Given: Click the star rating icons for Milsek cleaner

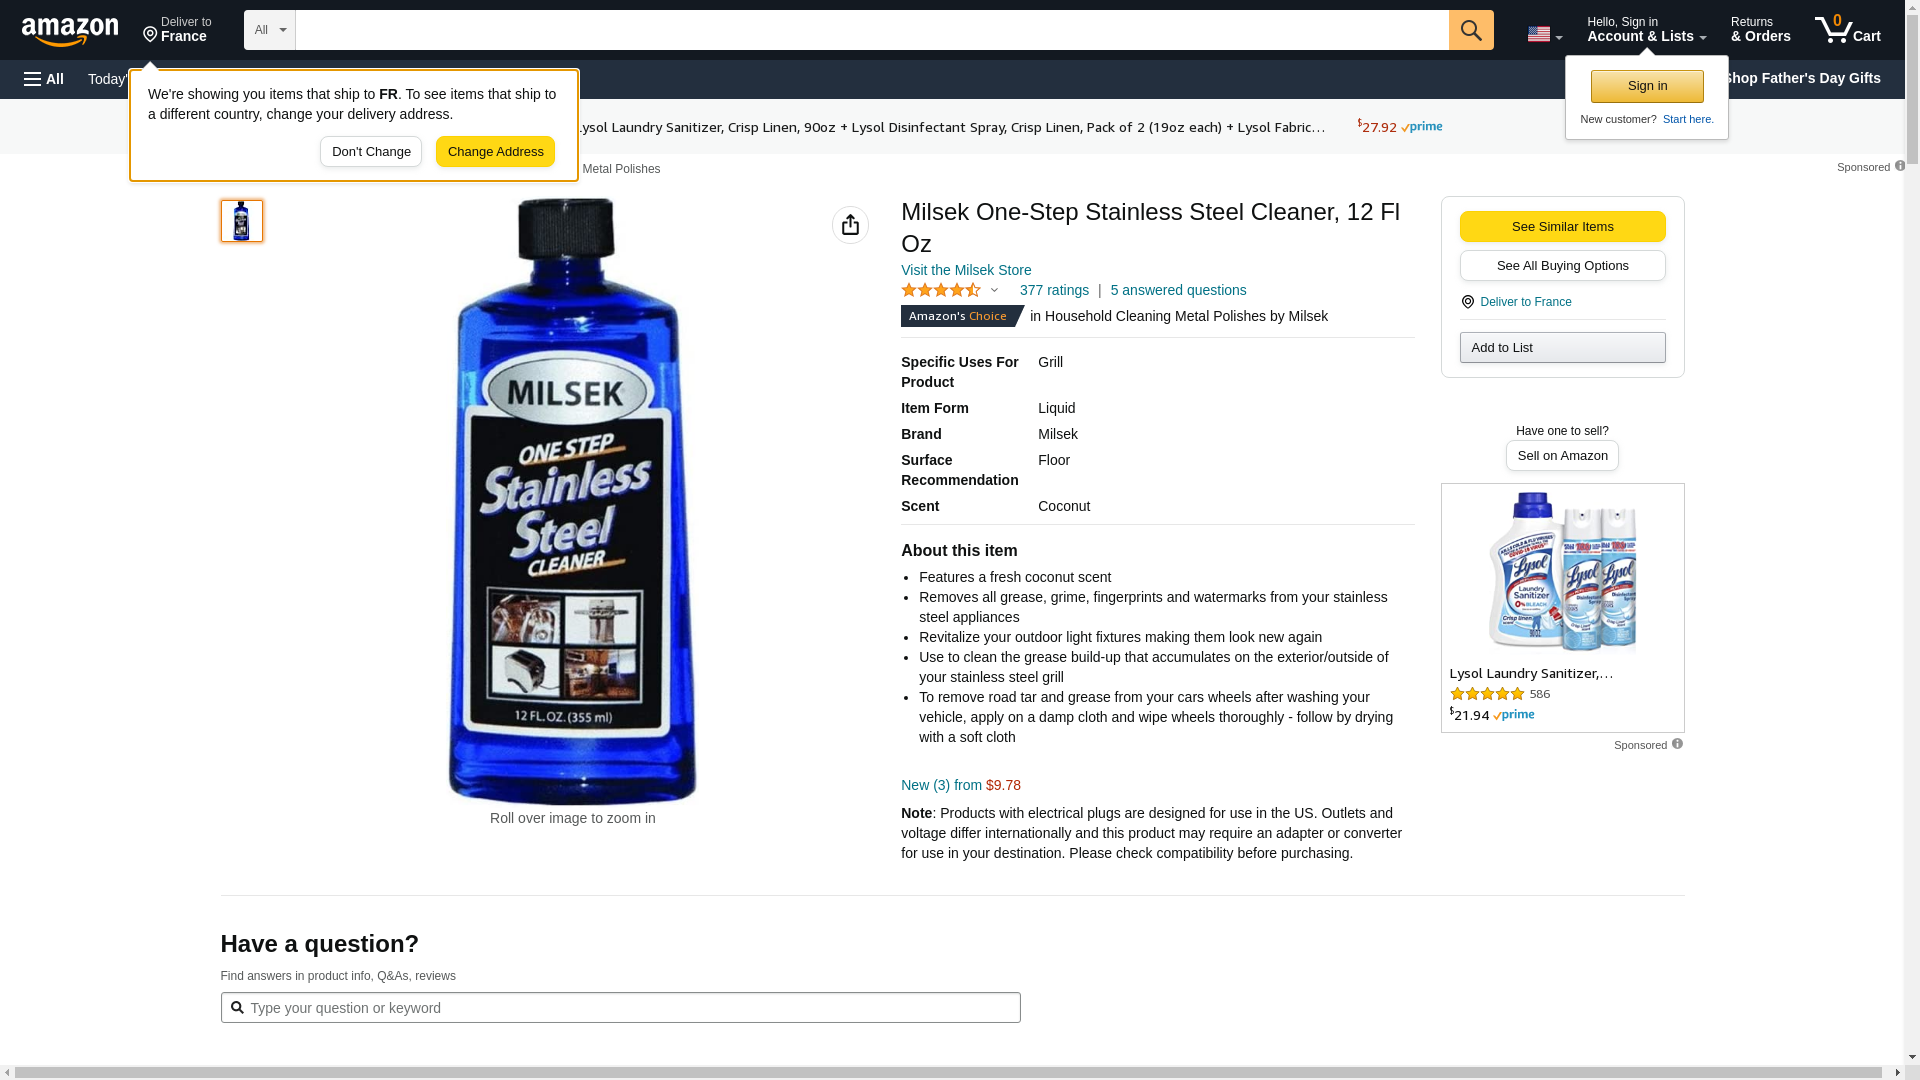Looking at the screenshot, I should (941, 291).
